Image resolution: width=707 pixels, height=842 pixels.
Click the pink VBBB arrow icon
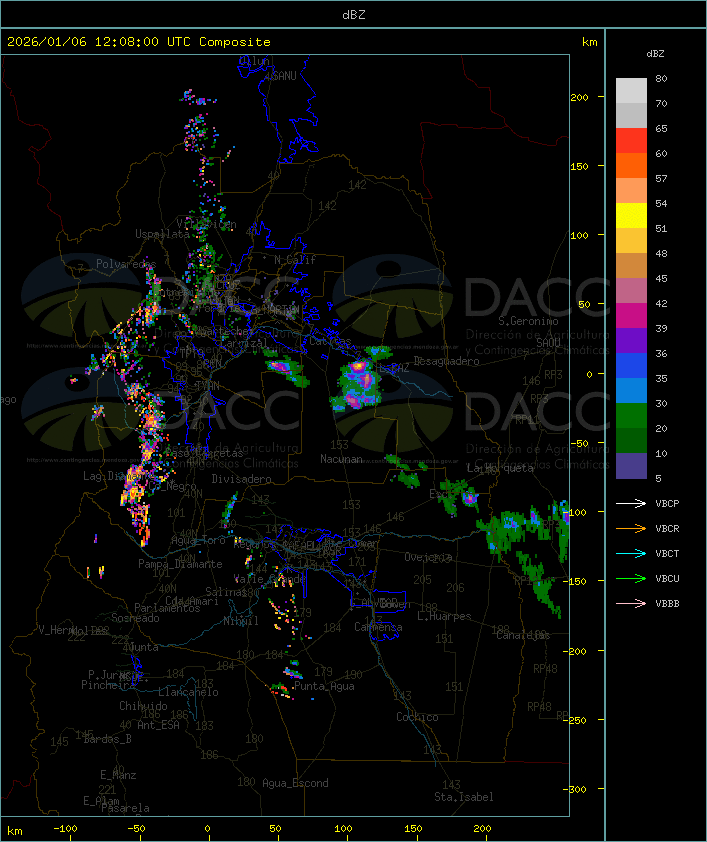[631, 604]
